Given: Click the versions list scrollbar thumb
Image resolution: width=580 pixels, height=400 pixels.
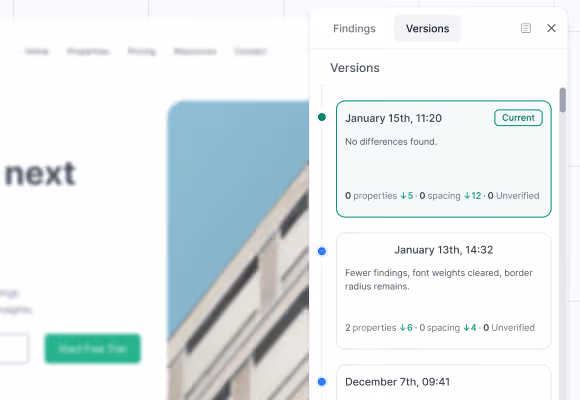Looking at the screenshot, I should pos(563,100).
